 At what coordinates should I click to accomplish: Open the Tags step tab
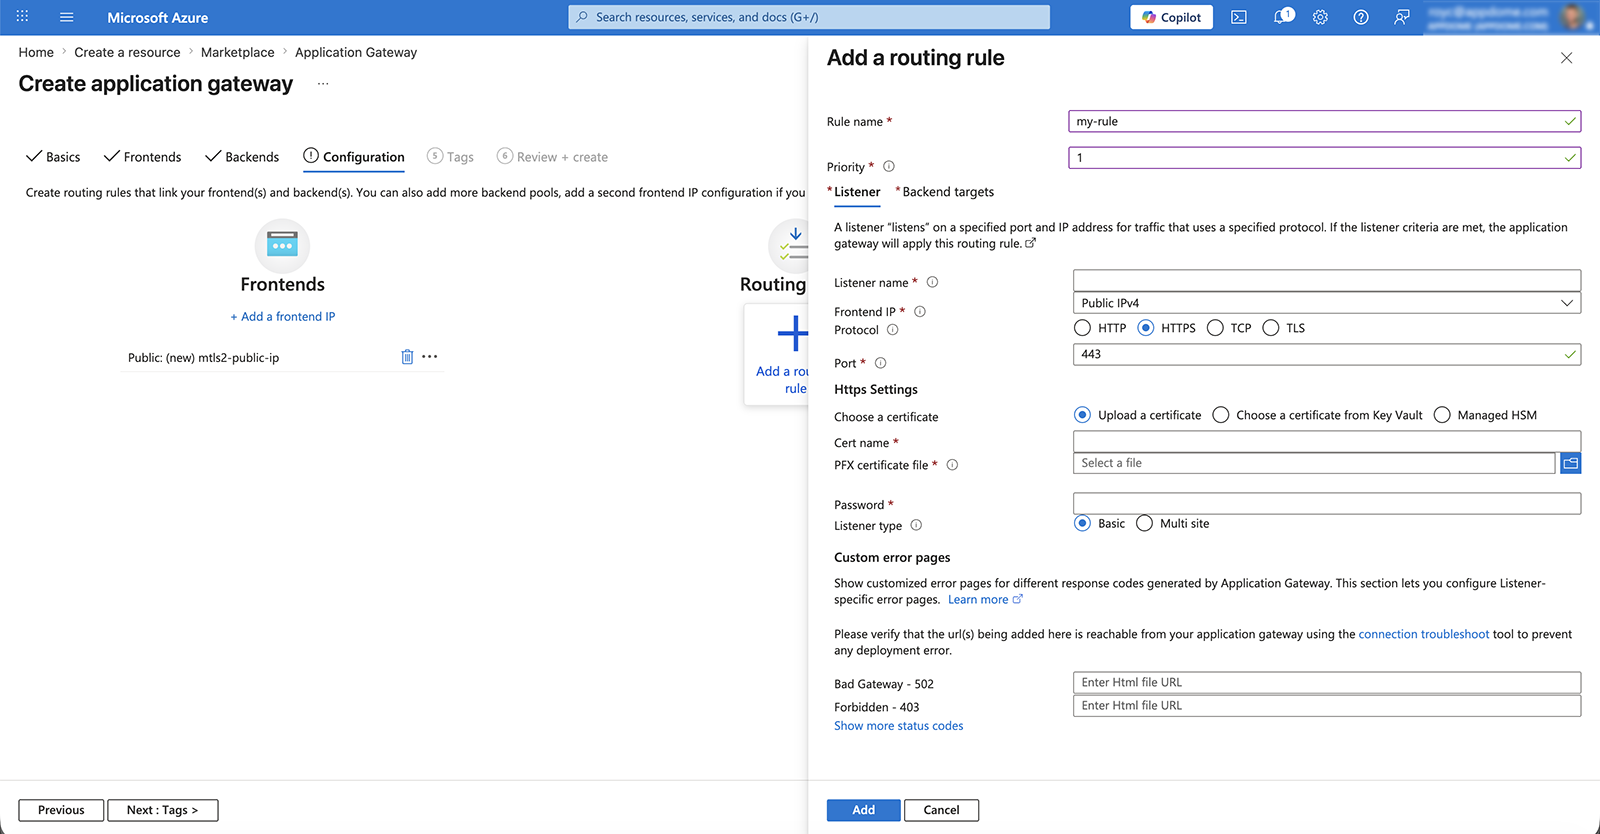pyautogui.click(x=450, y=157)
